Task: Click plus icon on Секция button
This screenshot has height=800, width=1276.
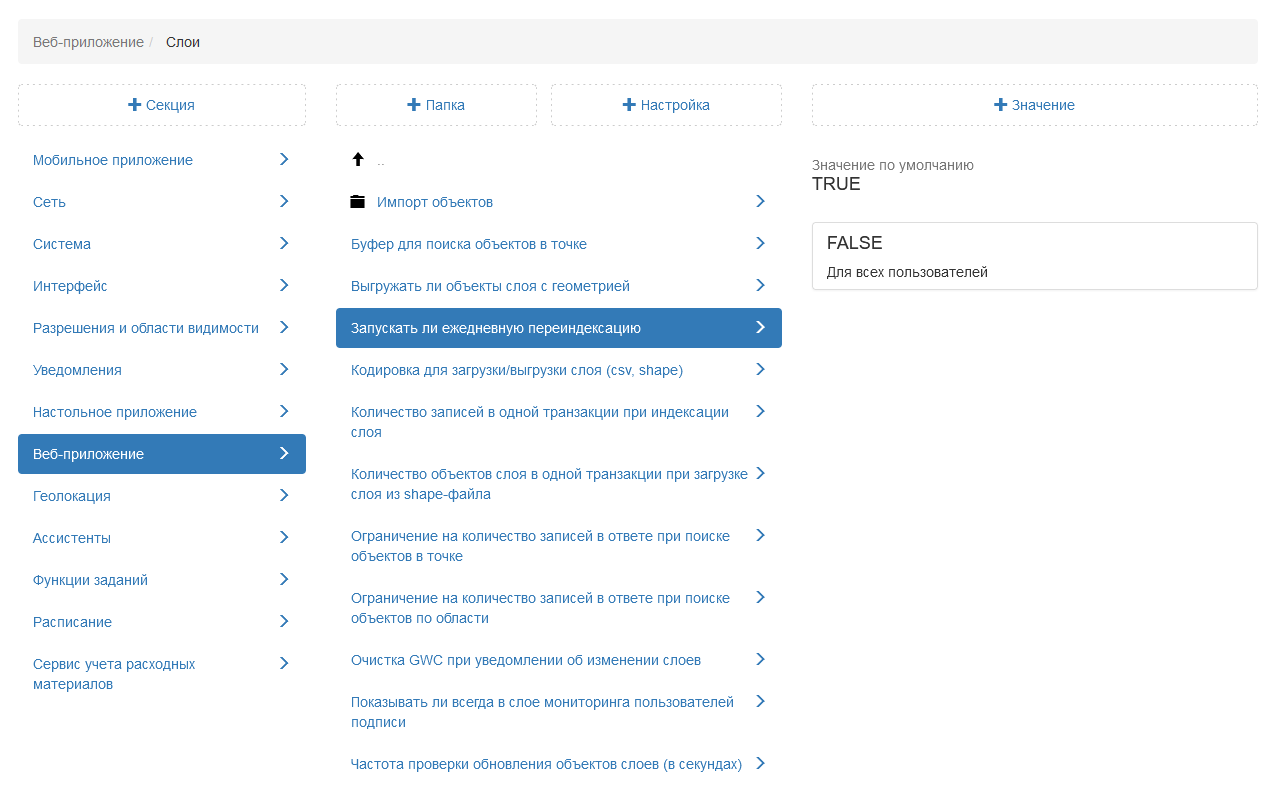Action: (135, 105)
